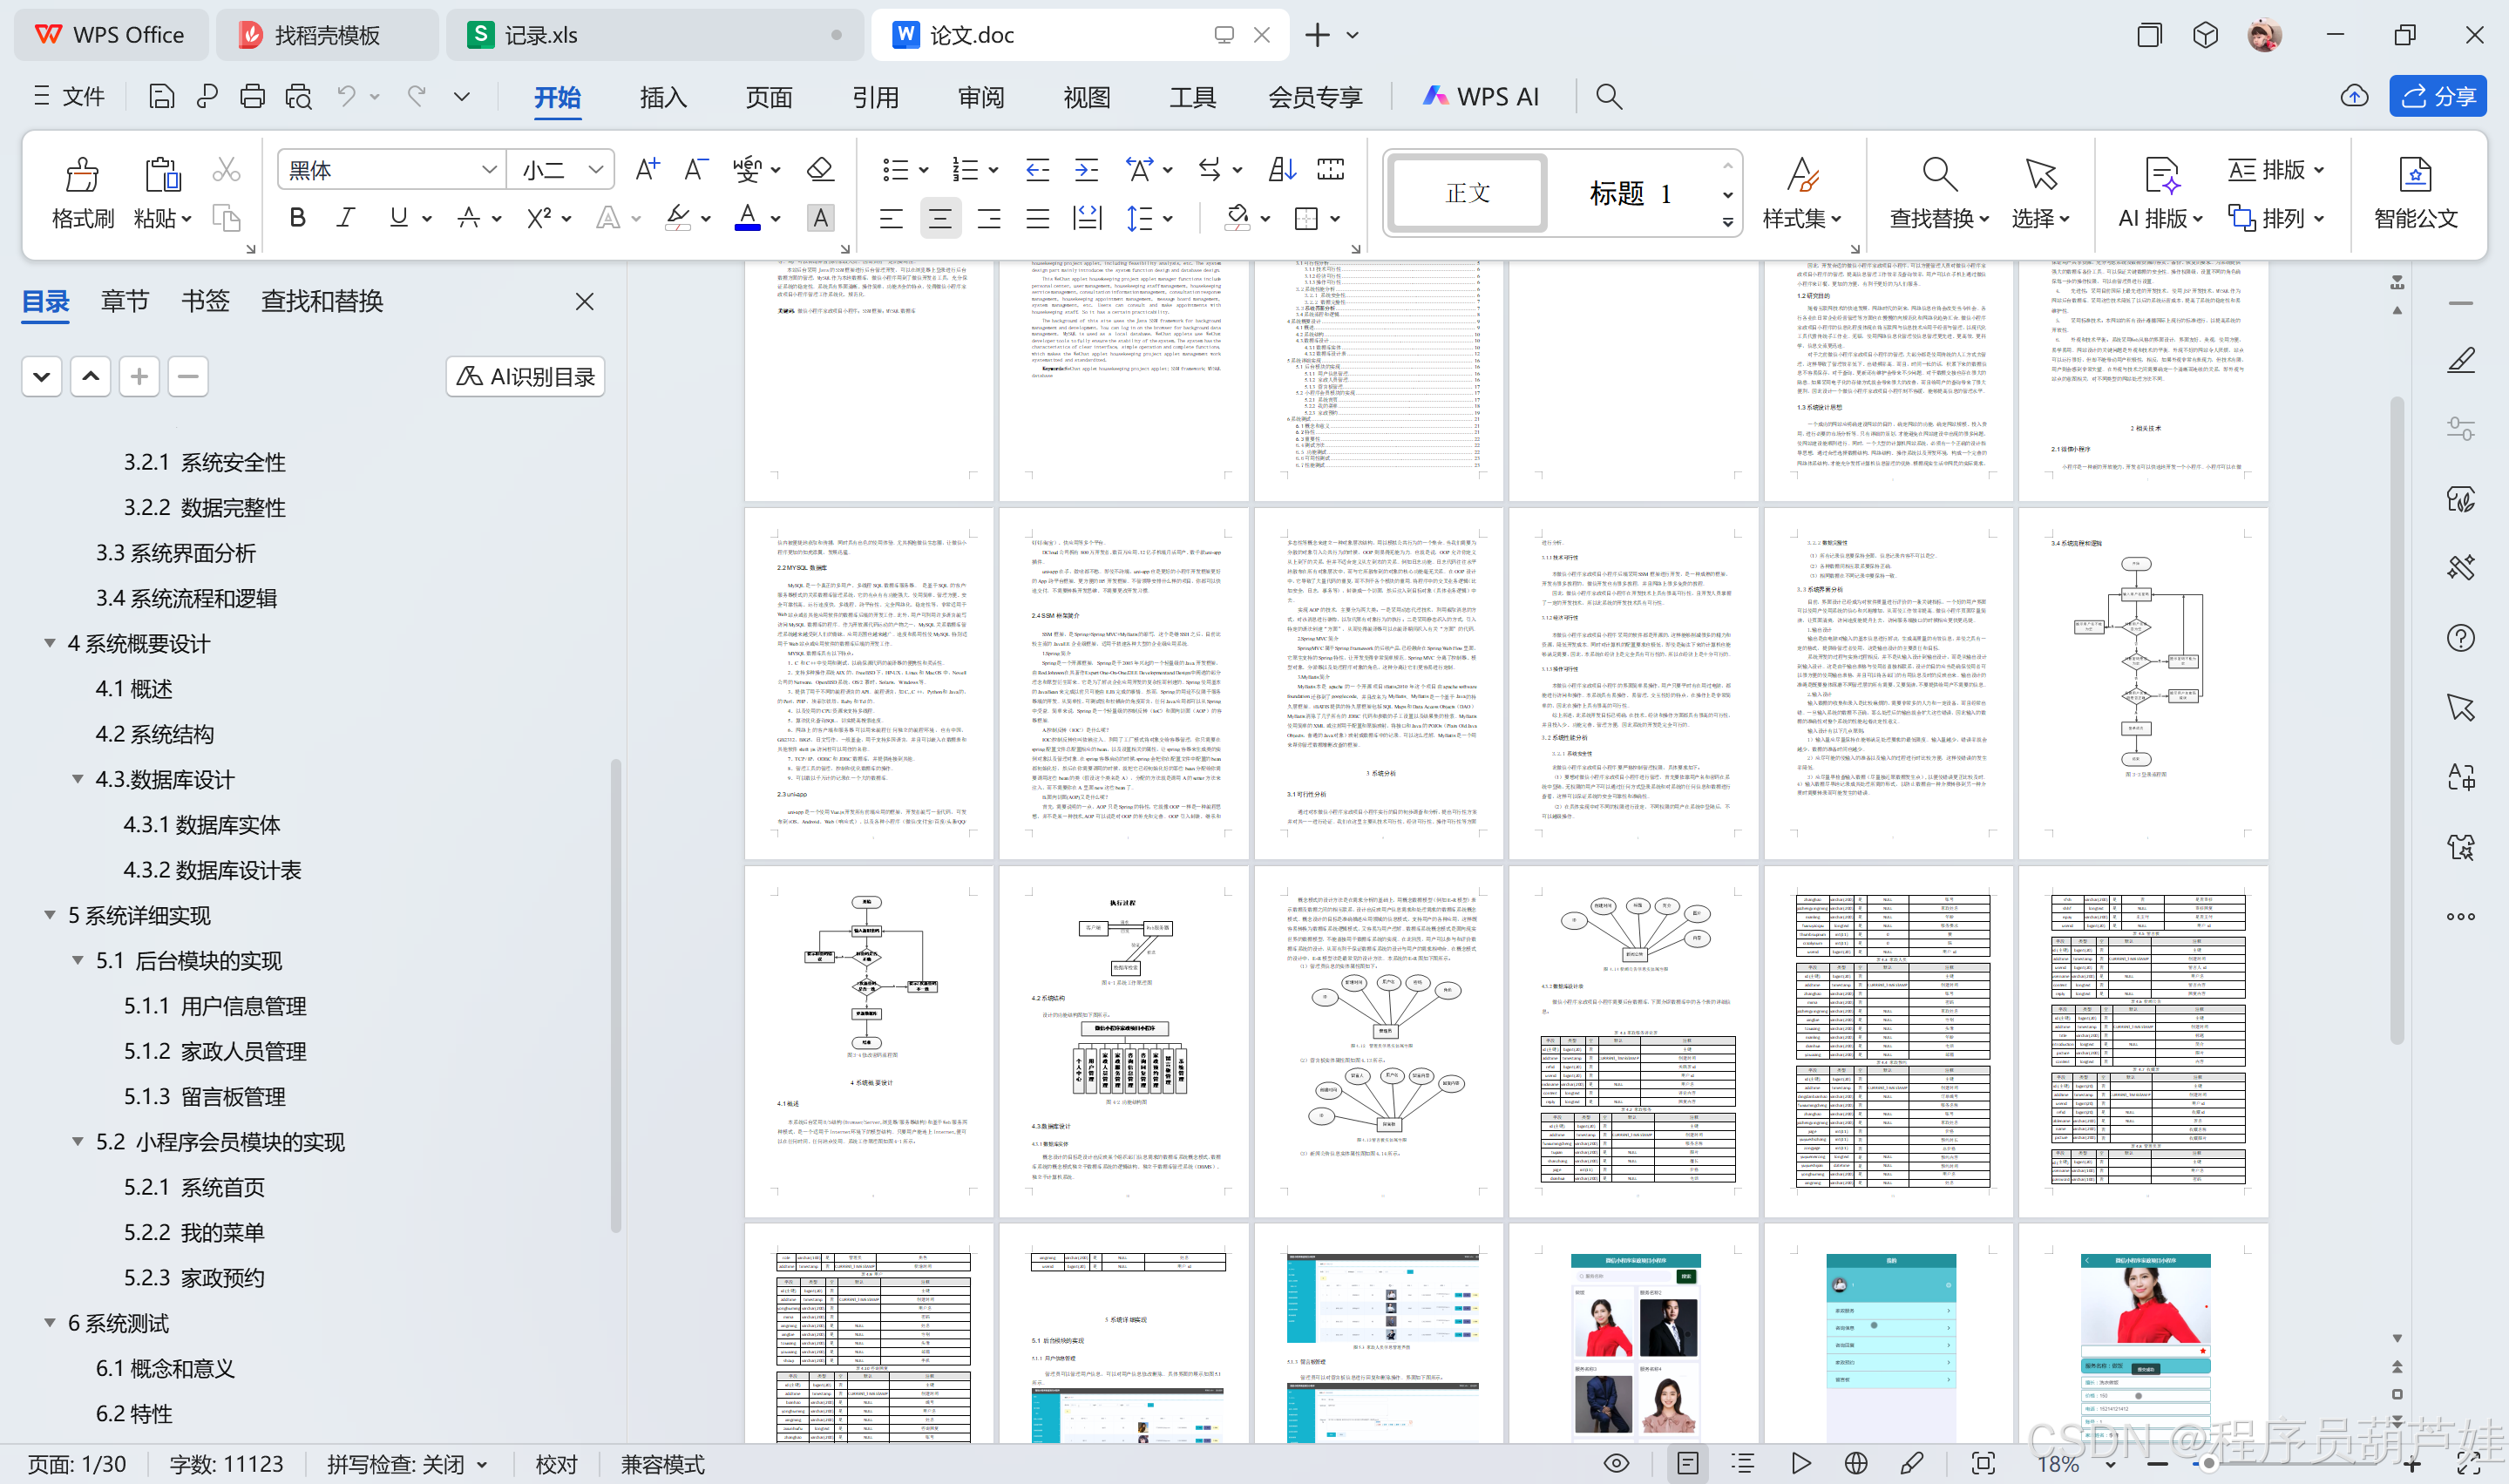Toggle eye protection mode in status bar
Image resolution: width=2509 pixels, height=1484 pixels.
click(1616, 1463)
